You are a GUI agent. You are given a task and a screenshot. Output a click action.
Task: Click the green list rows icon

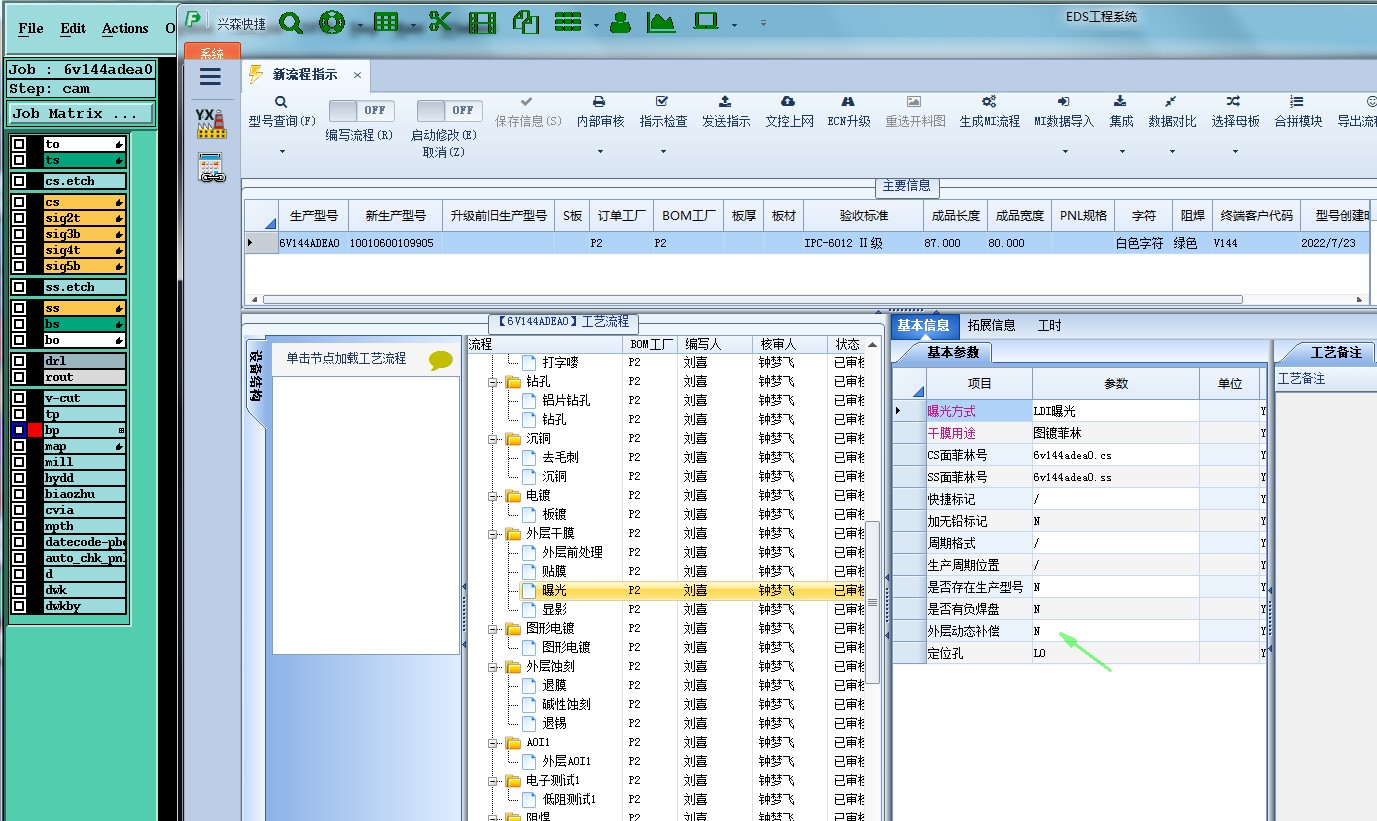(x=568, y=22)
